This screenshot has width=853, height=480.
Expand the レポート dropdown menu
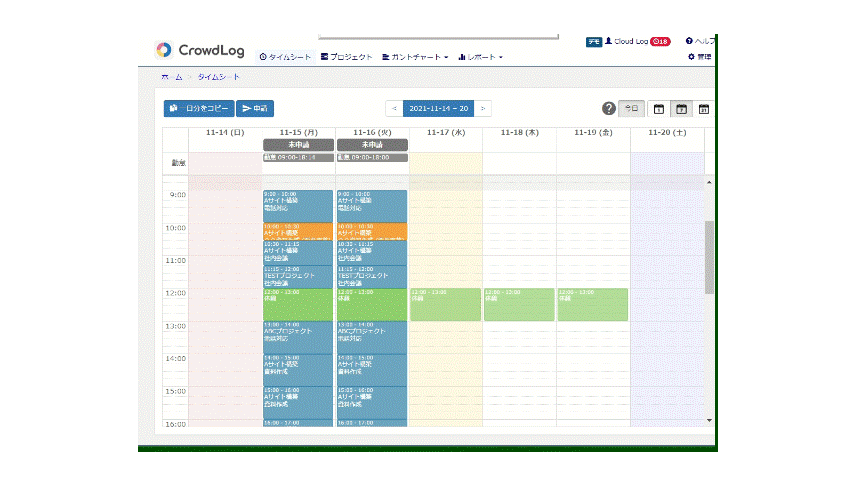click(x=480, y=57)
